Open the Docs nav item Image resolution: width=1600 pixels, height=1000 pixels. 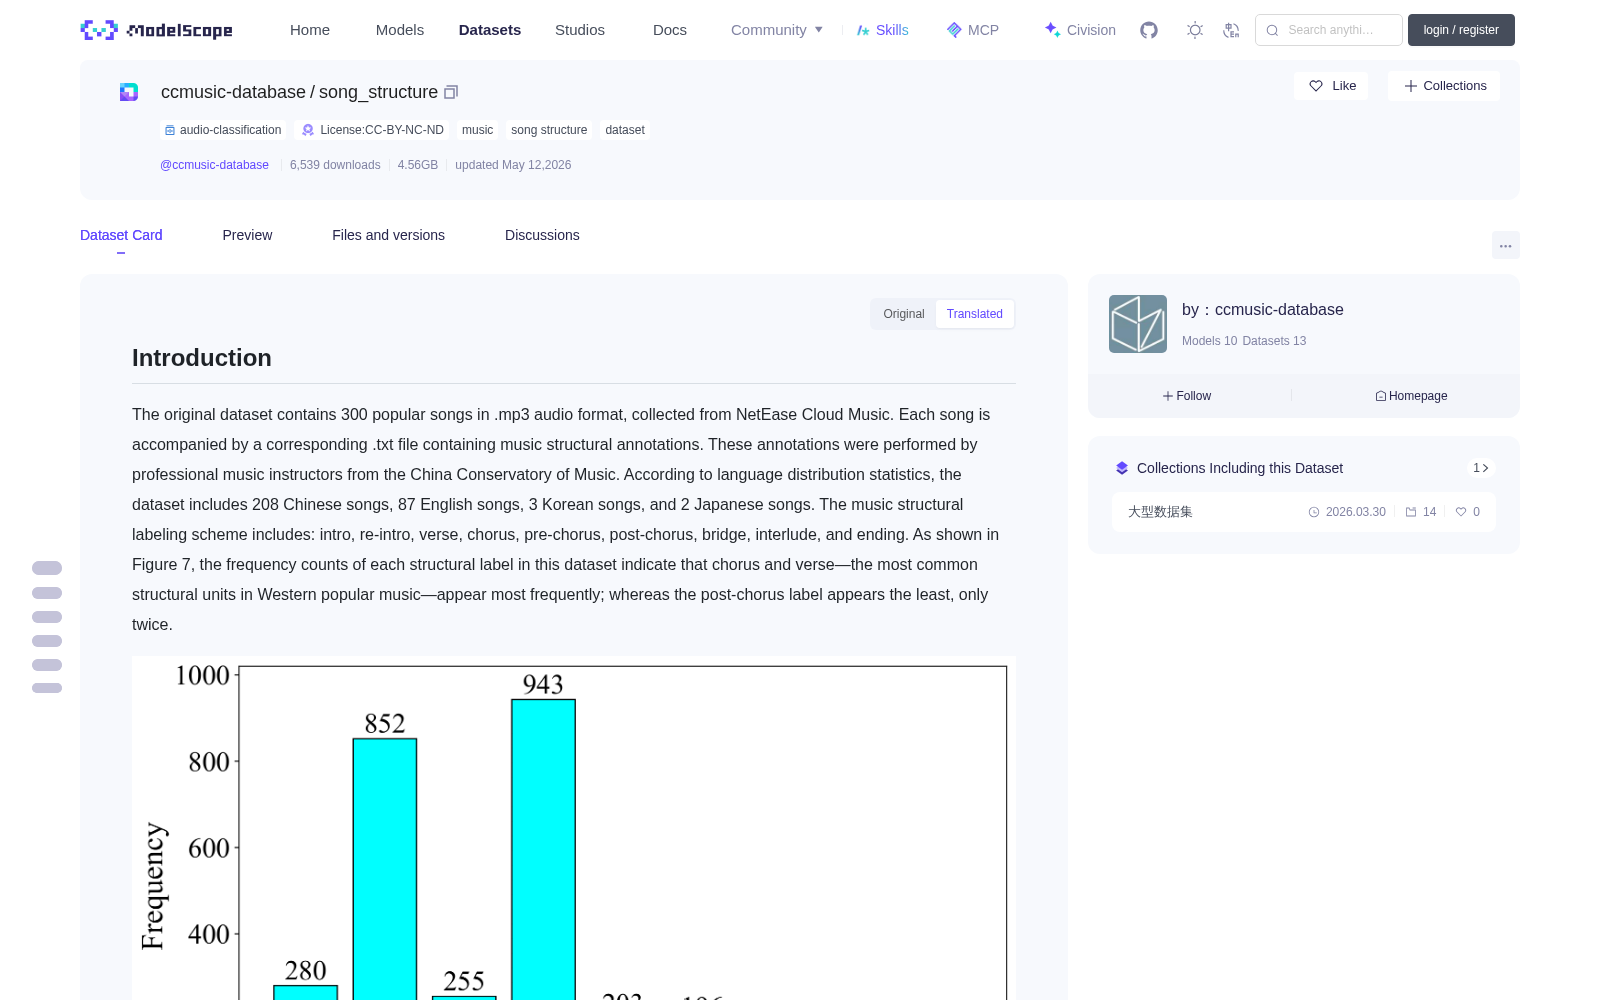click(x=670, y=30)
